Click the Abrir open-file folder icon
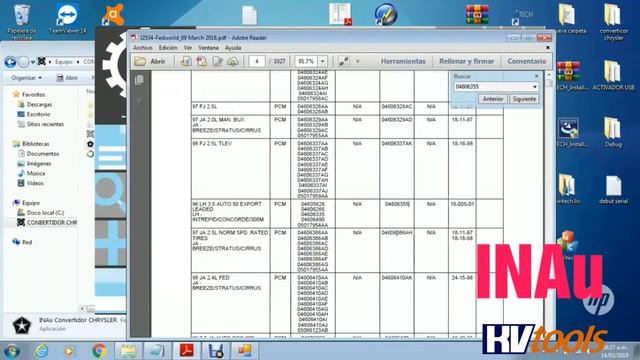This screenshot has height=360, width=640. click(140, 61)
